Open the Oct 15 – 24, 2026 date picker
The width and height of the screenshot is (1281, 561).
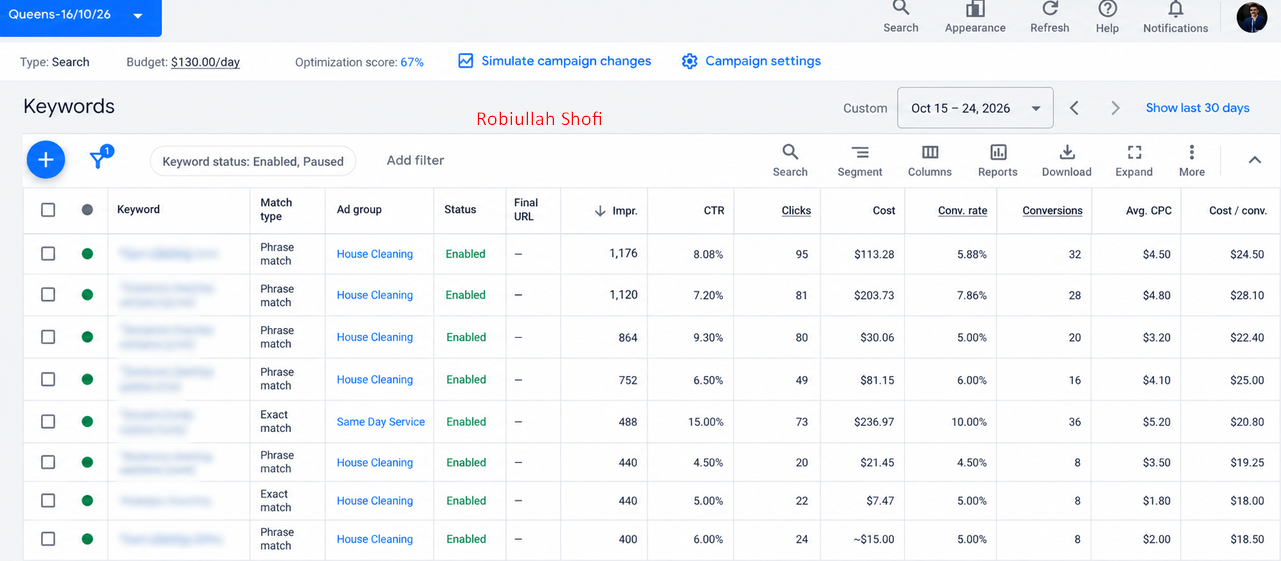pos(975,108)
